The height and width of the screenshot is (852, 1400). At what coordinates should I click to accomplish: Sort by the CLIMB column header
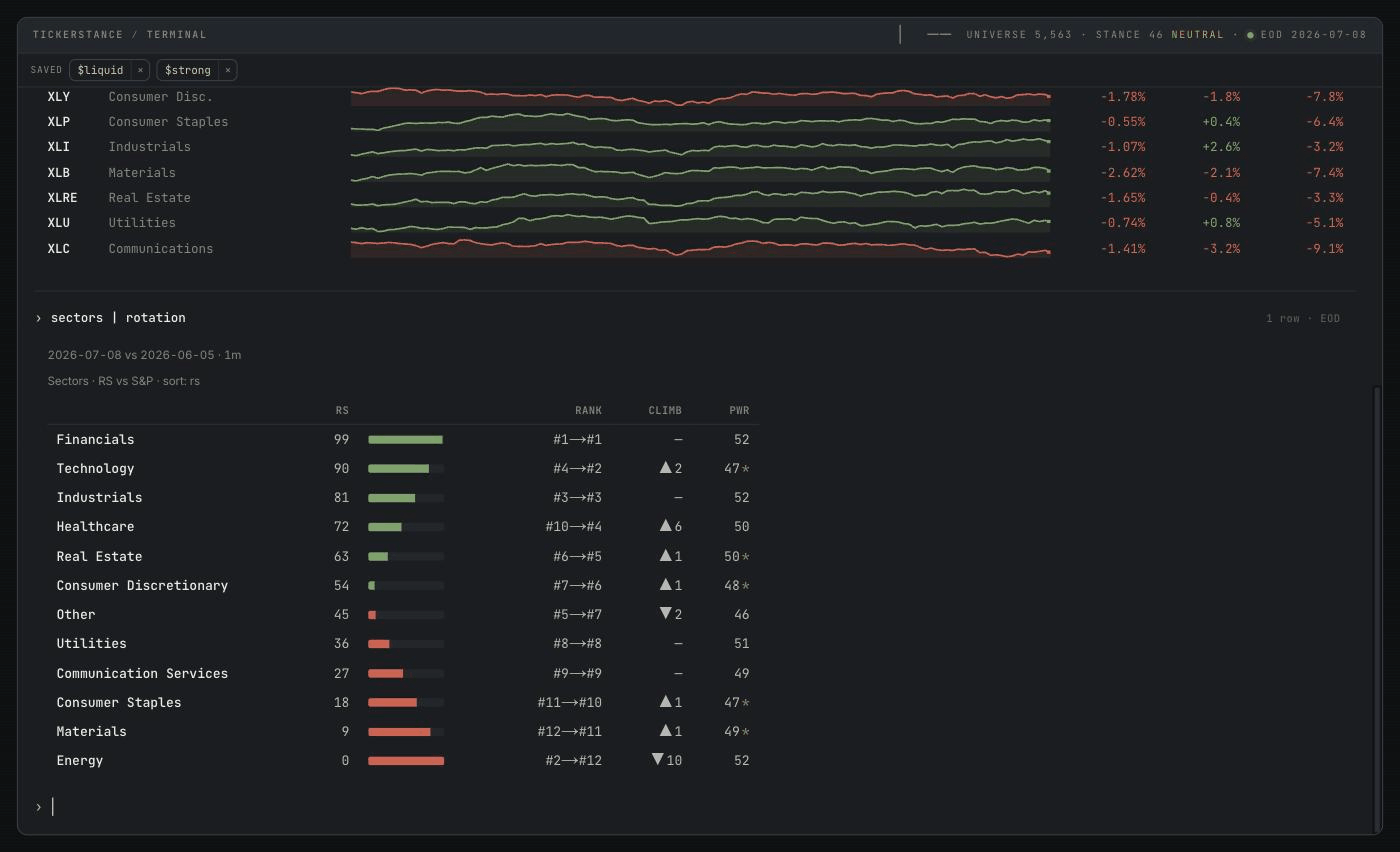click(665, 410)
